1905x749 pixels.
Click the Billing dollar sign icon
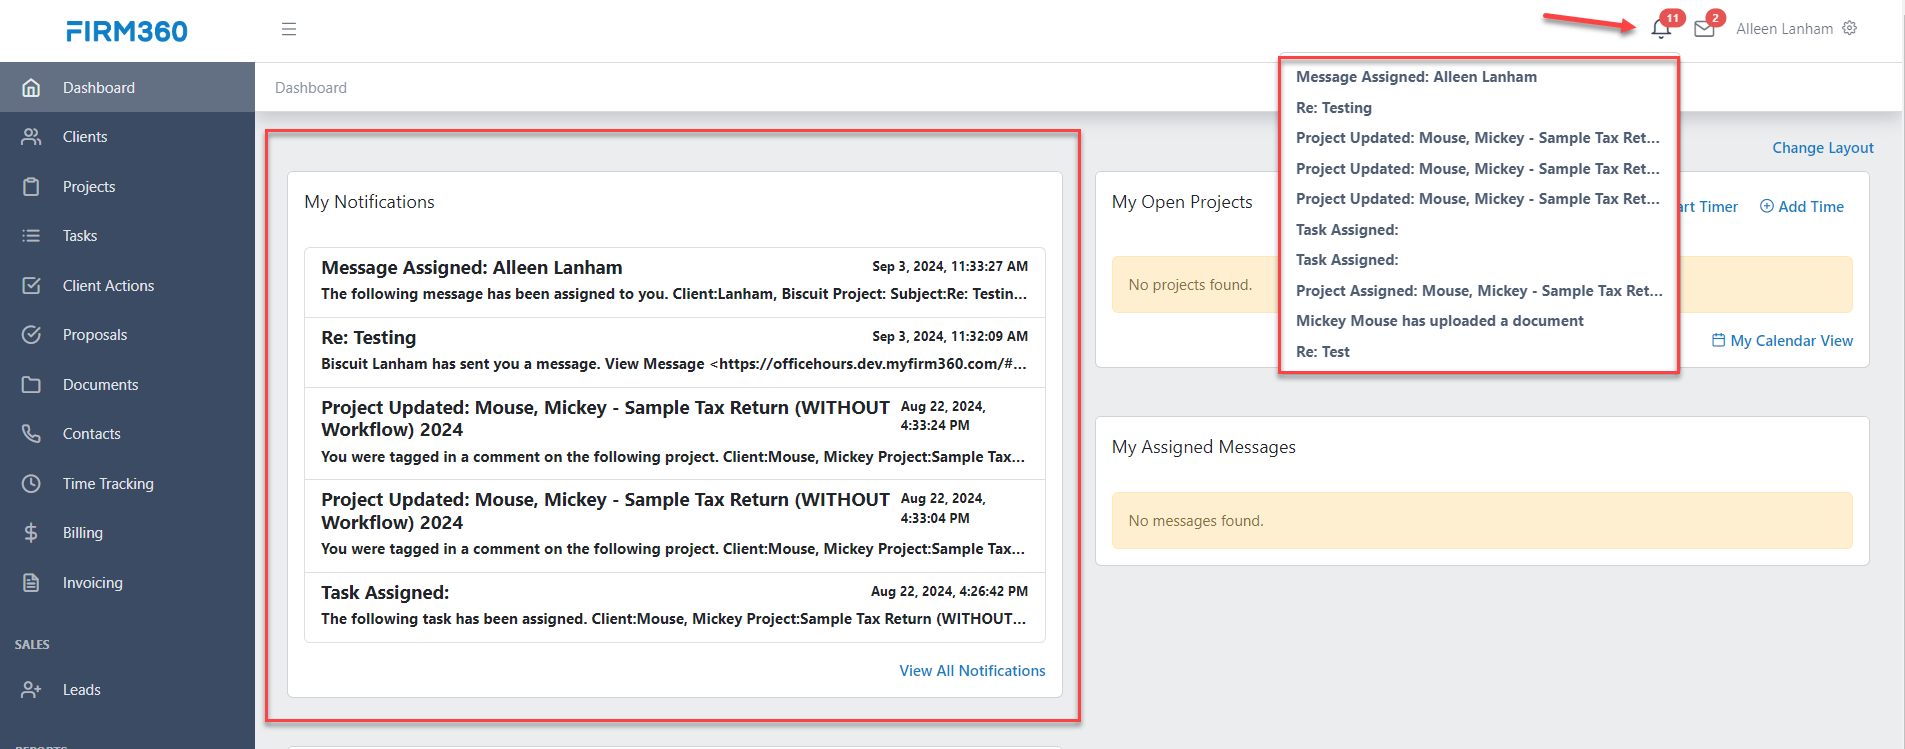tap(31, 533)
